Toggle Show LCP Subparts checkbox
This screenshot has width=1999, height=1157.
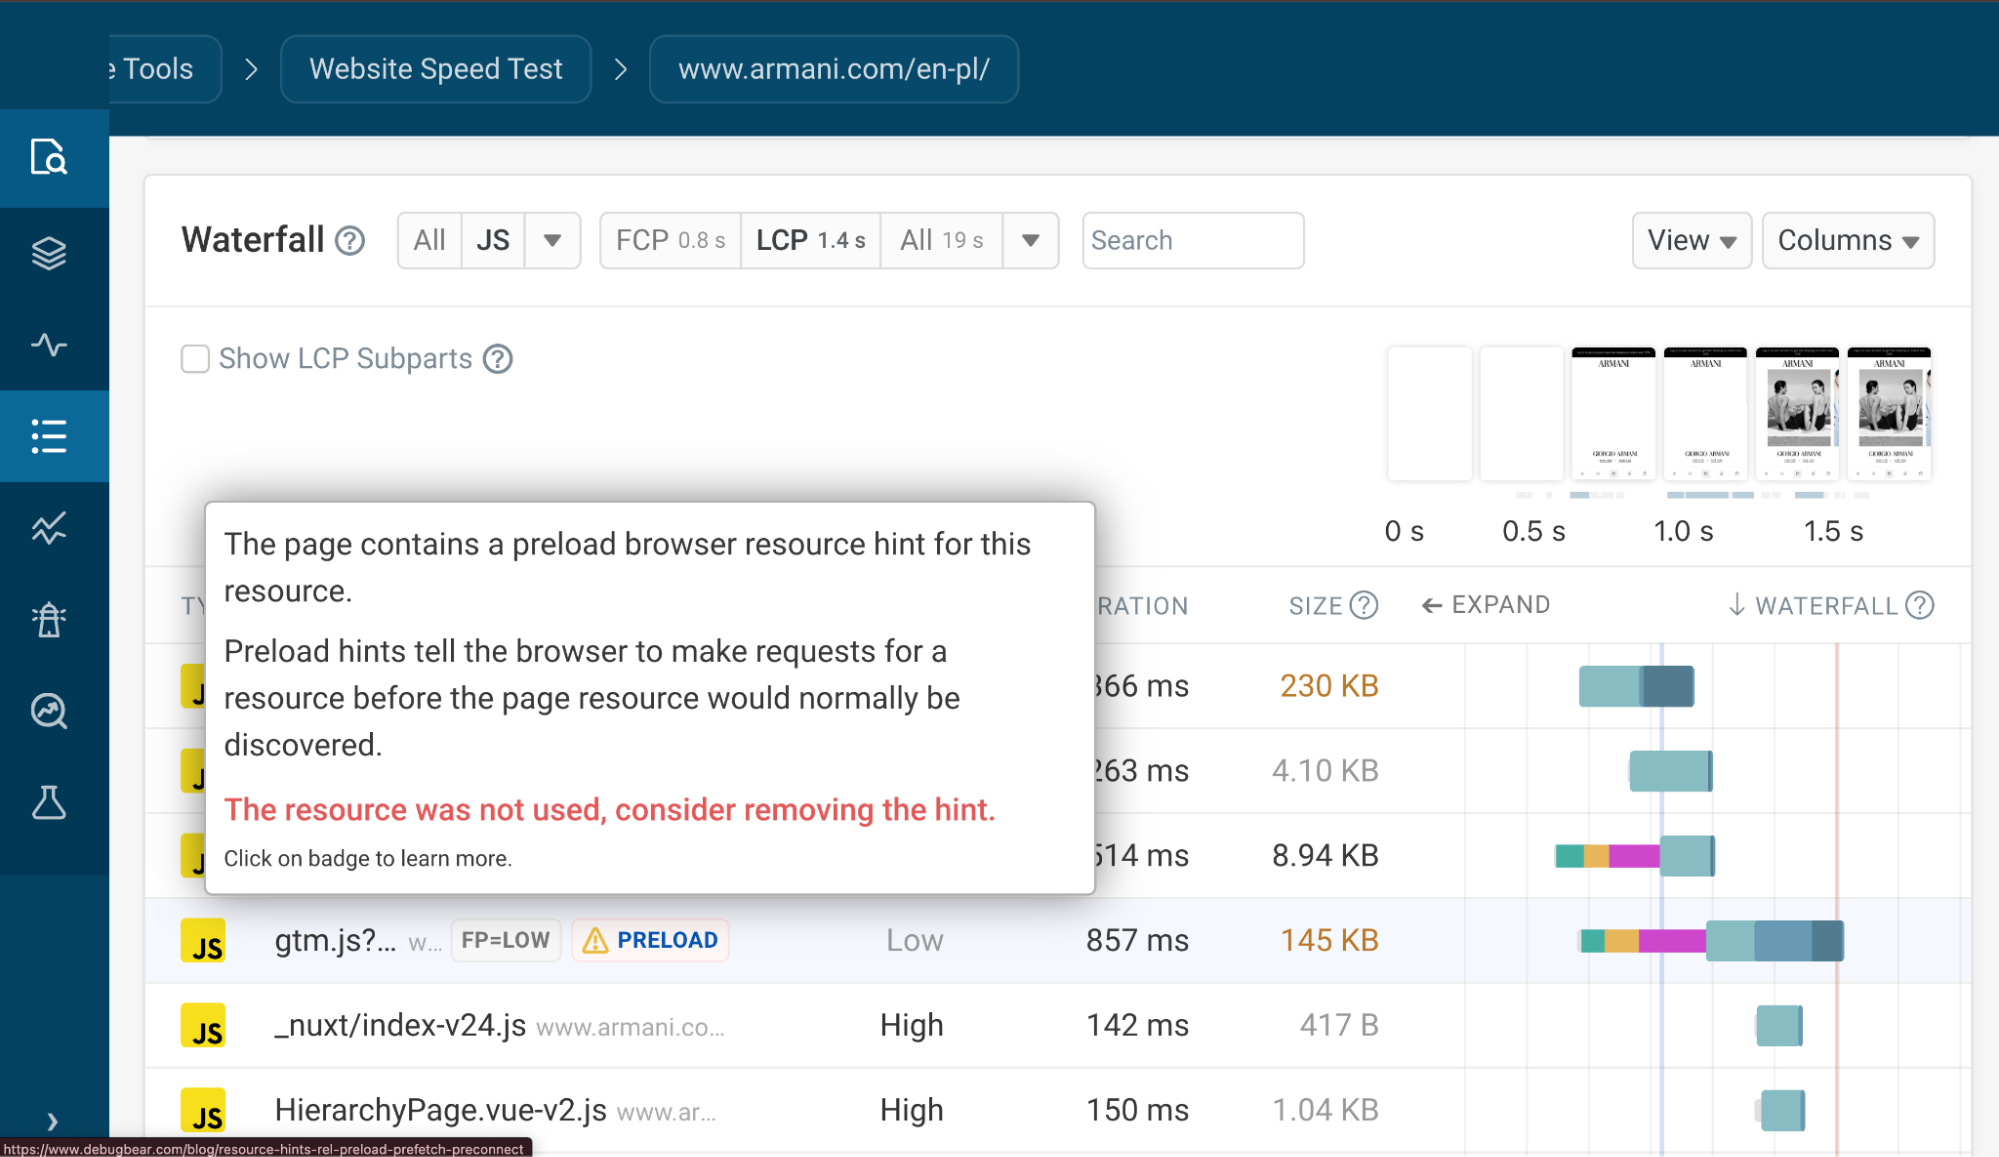pos(195,359)
